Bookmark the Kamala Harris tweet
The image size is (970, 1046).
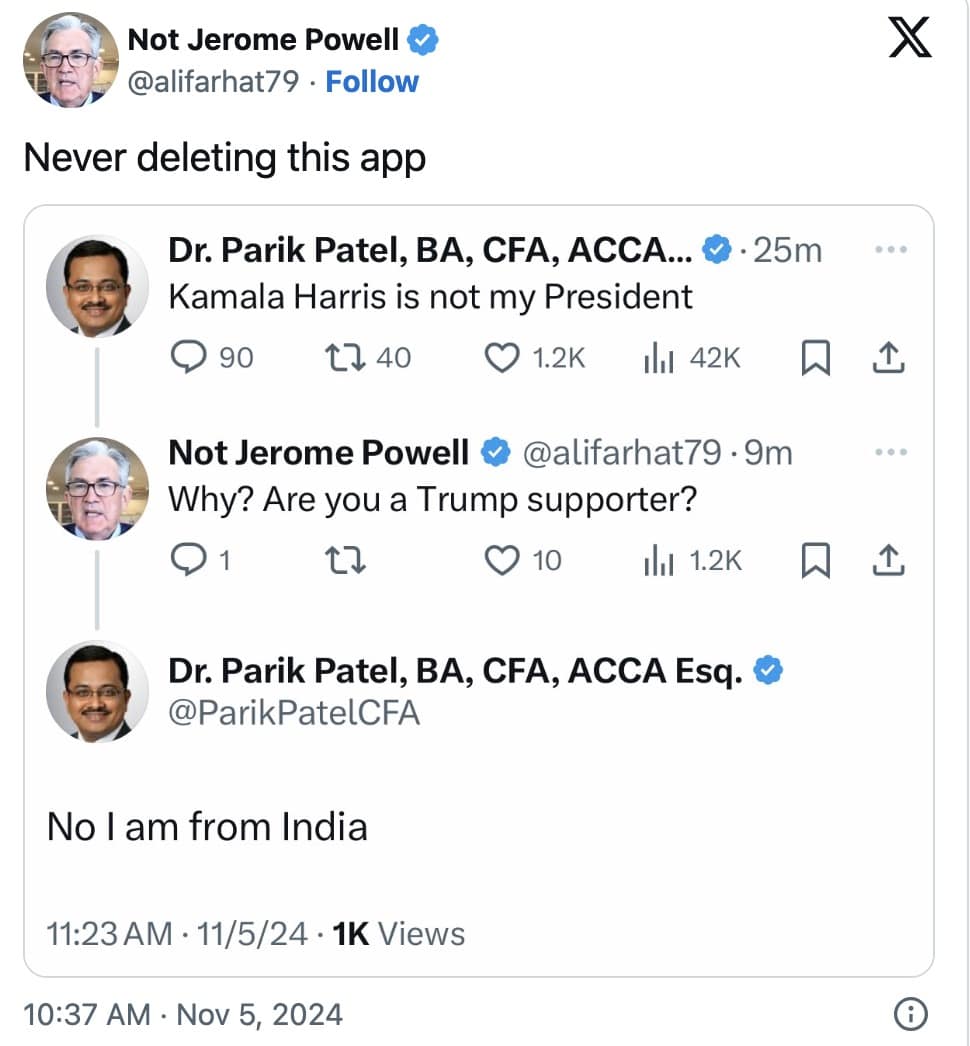816,358
